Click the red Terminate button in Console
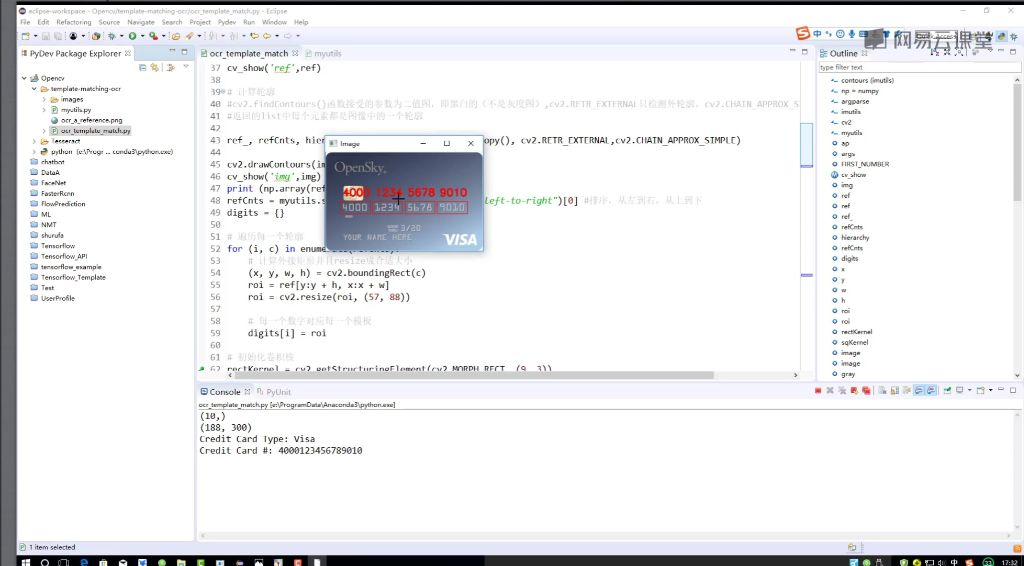Viewport: 1024px width, 566px height. pyautogui.click(x=818, y=390)
